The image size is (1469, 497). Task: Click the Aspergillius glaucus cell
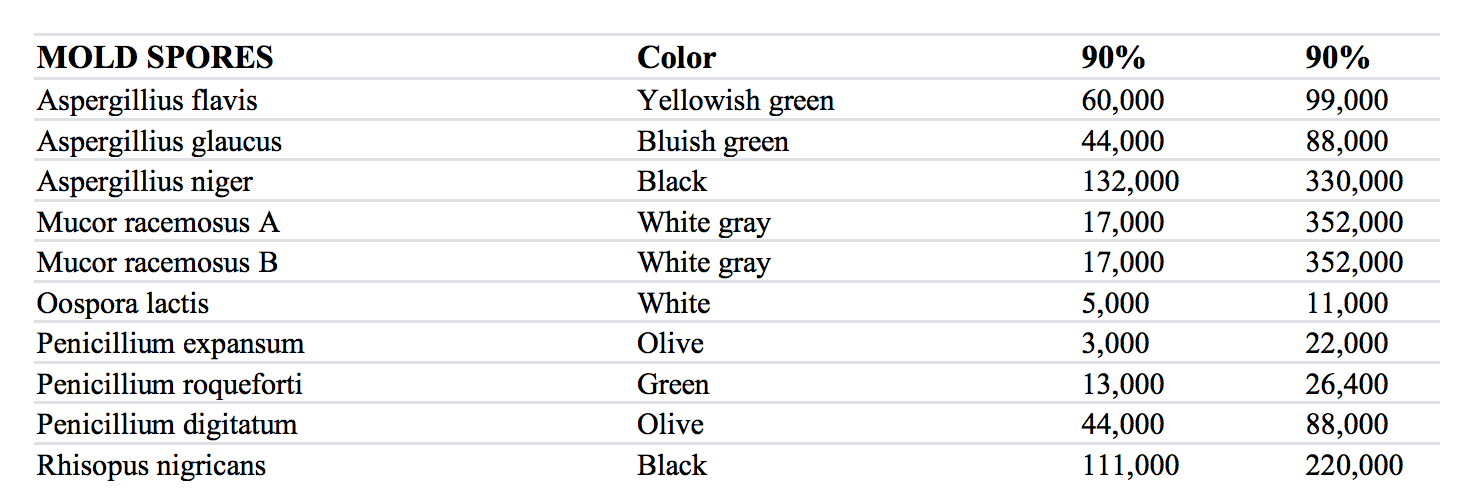(159, 141)
